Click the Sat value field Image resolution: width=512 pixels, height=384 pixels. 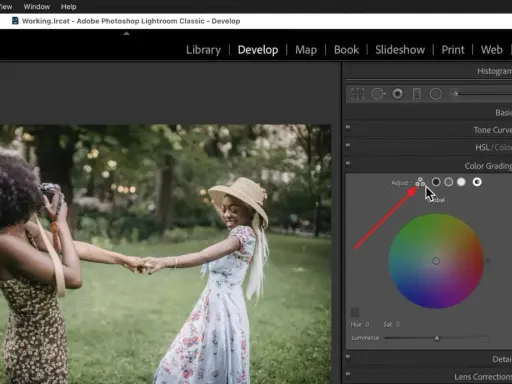398,324
